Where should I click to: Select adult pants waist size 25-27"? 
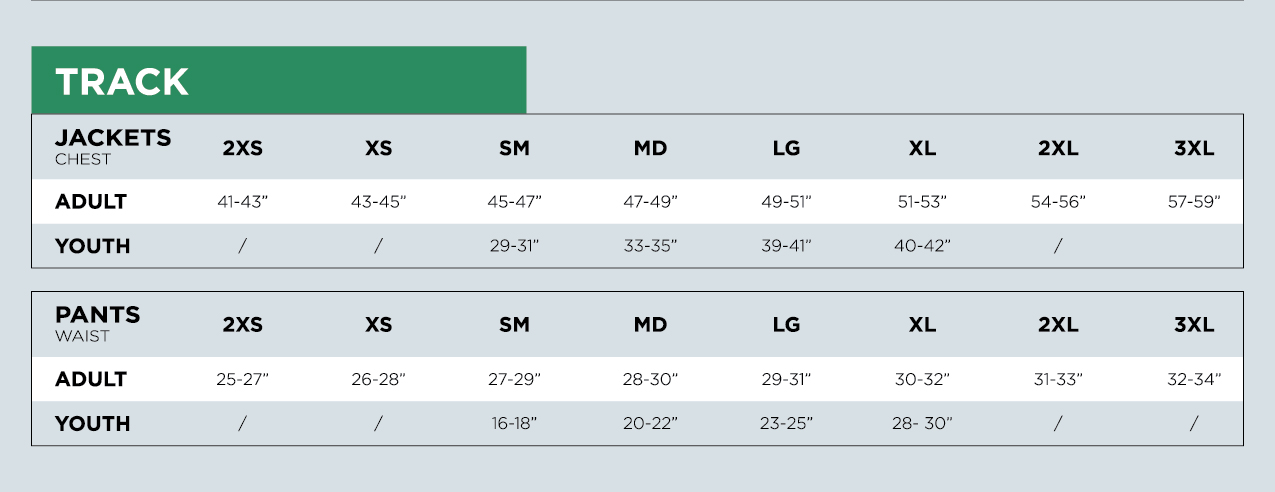coord(243,380)
